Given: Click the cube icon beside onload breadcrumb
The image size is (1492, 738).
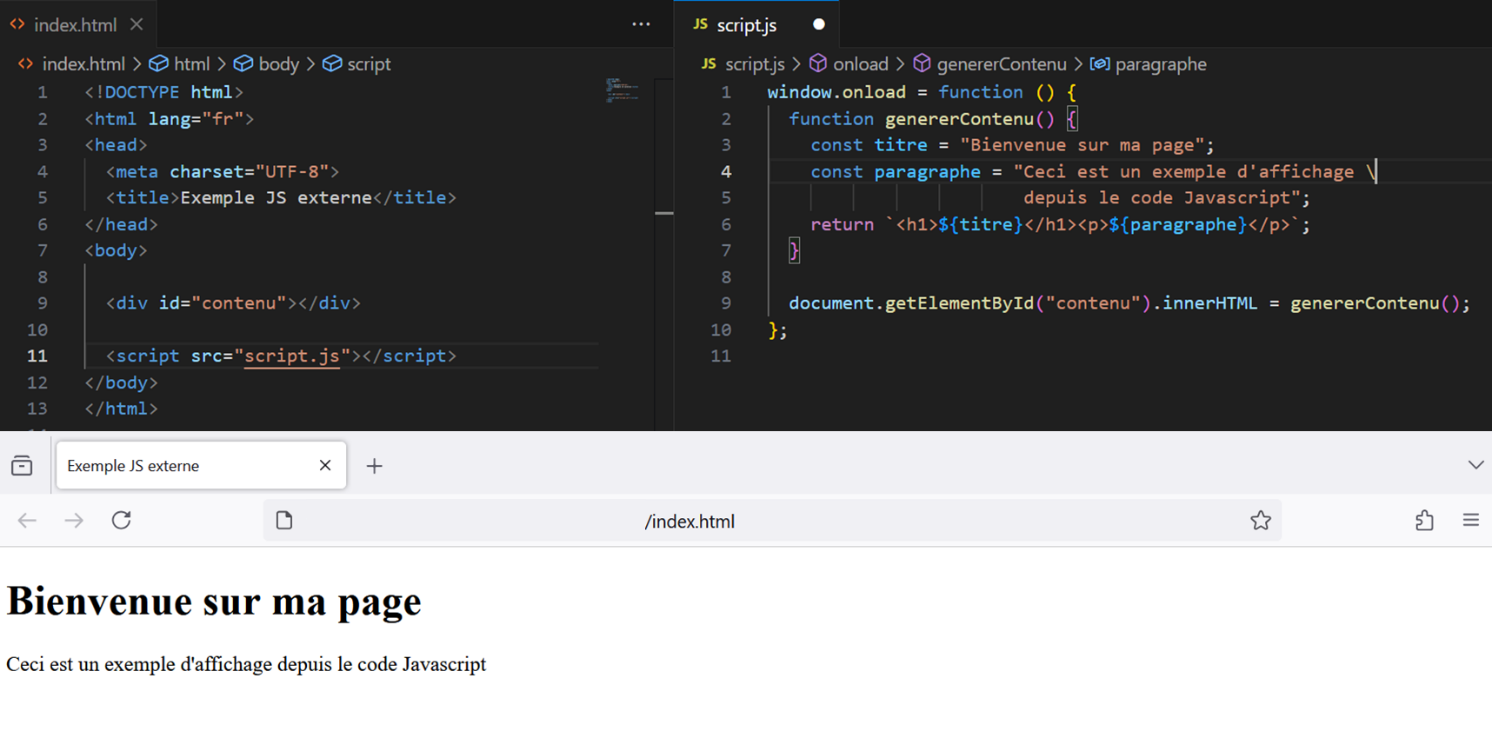Looking at the screenshot, I should point(818,64).
